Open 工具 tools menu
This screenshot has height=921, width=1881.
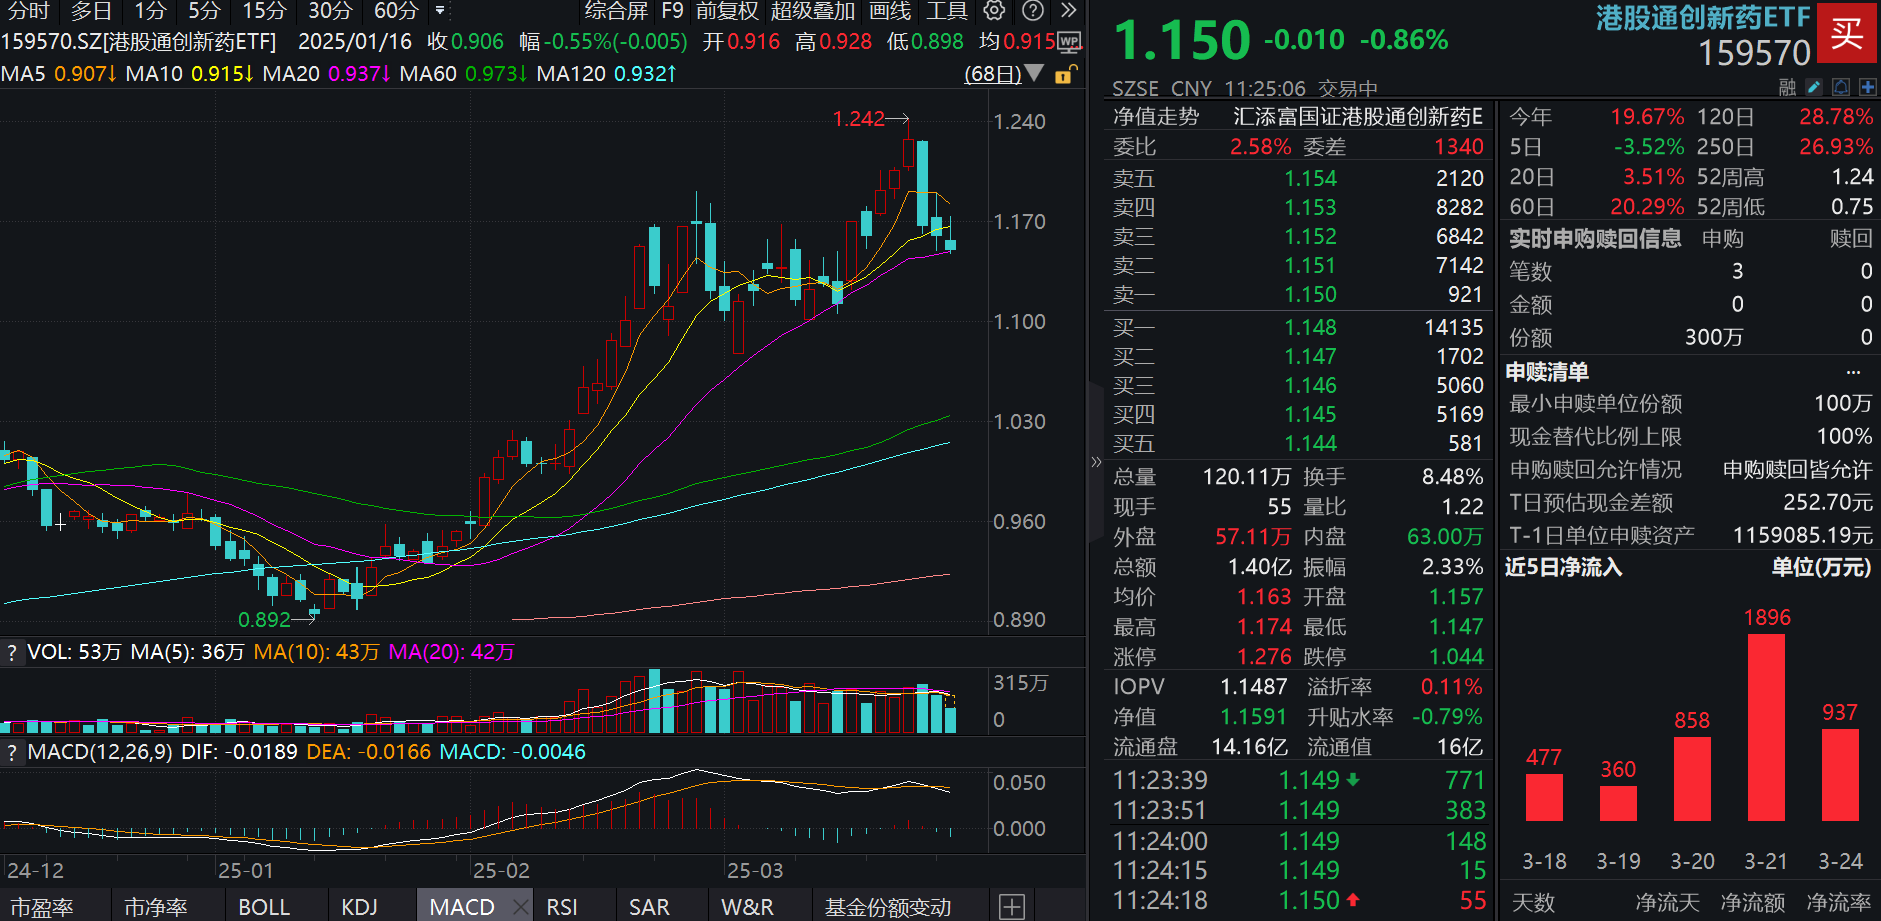[x=946, y=11]
